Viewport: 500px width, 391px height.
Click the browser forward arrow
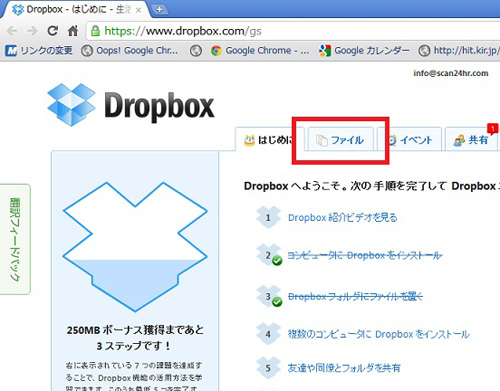tap(32, 31)
